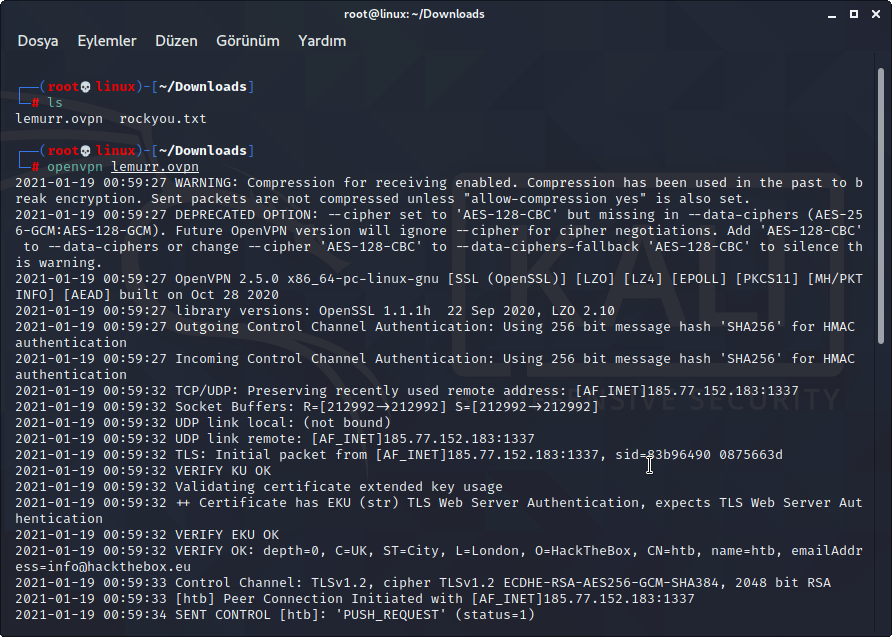Click the window title 'root@linux: ~/Downloads'
This screenshot has width=892, height=637.
tap(414, 14)
